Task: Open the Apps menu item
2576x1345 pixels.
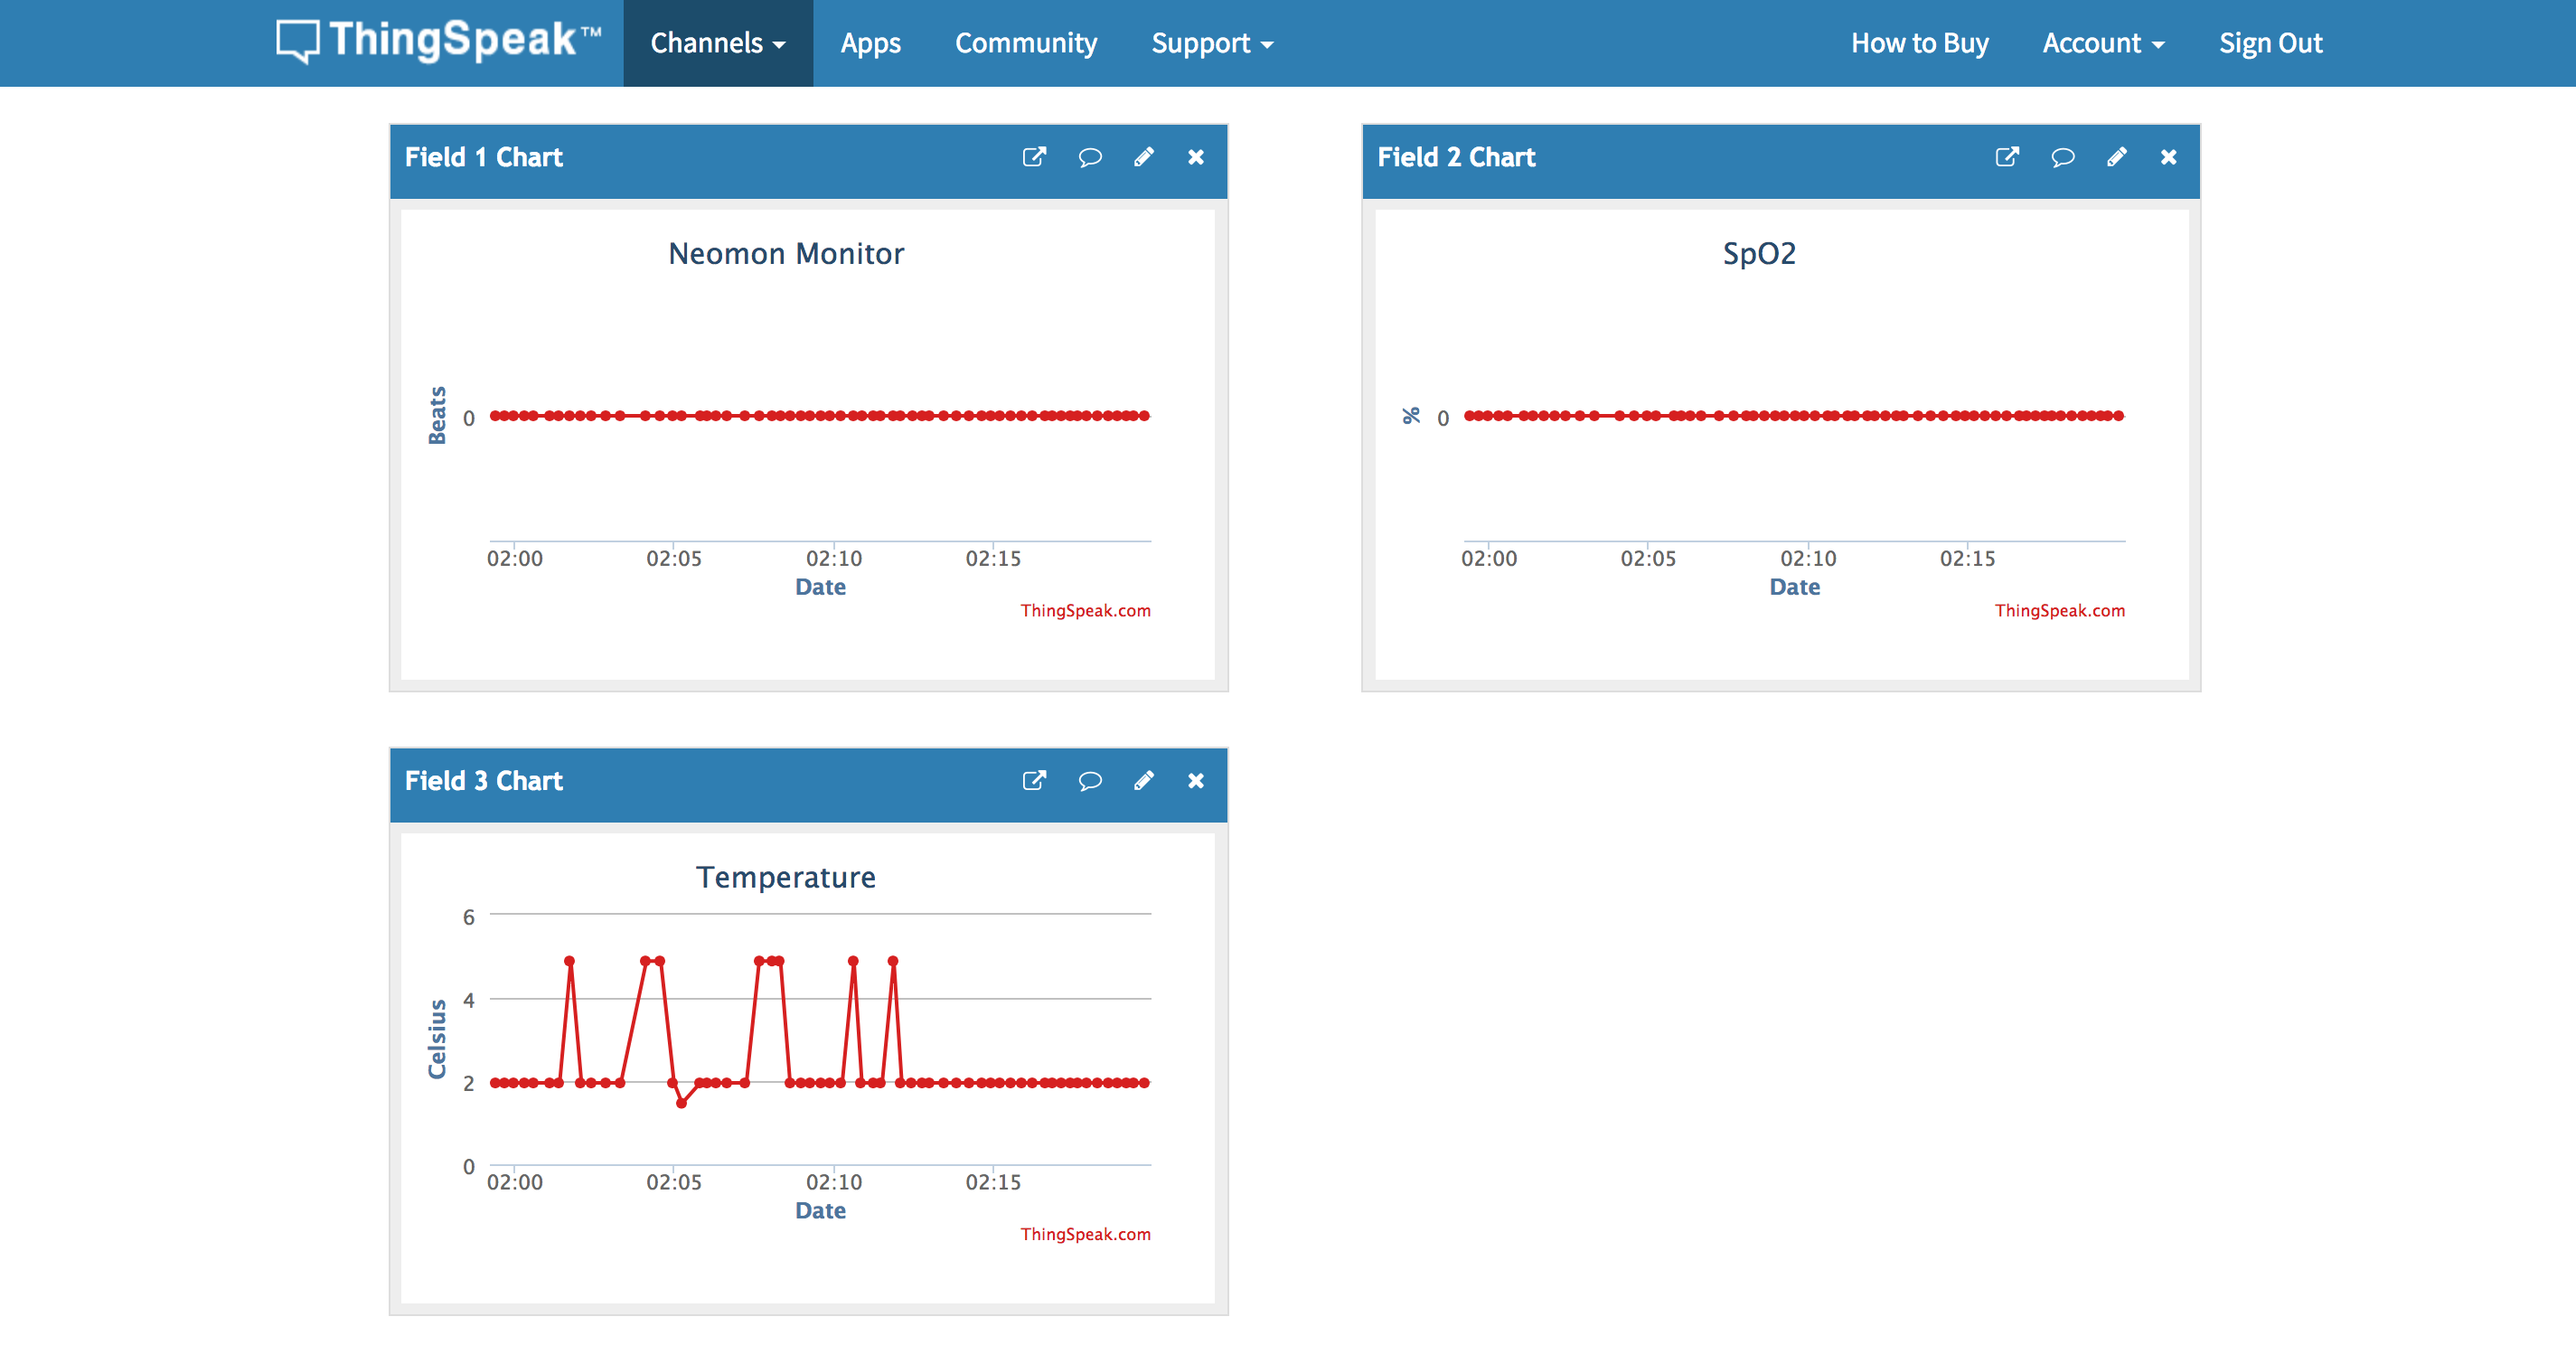Action: click(867, 41)
